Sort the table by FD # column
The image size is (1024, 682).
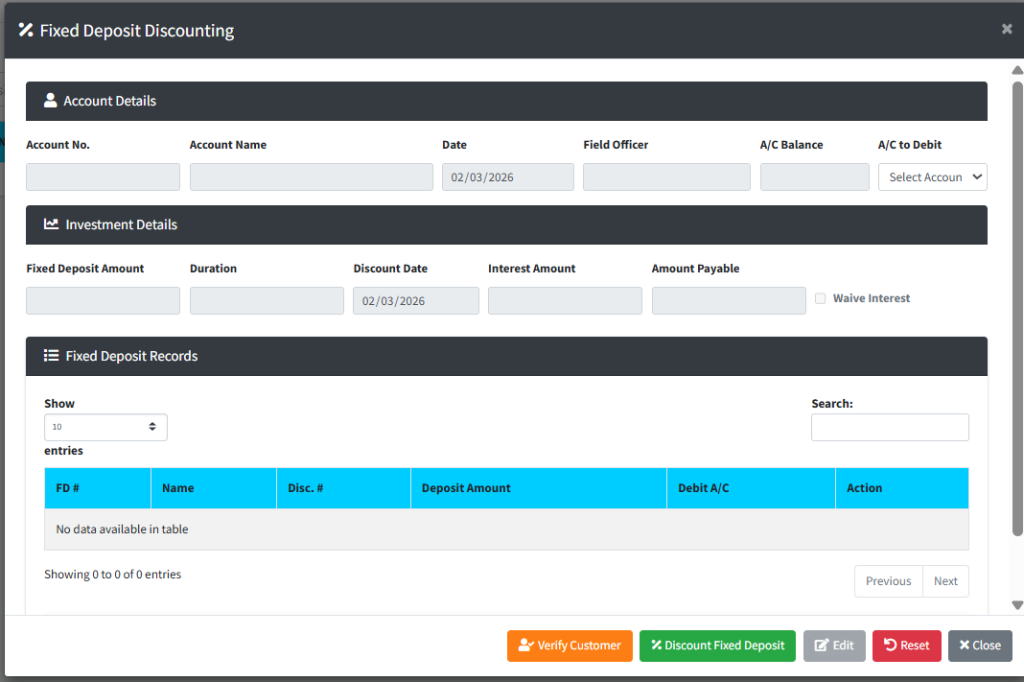click(x=97, y=488)
